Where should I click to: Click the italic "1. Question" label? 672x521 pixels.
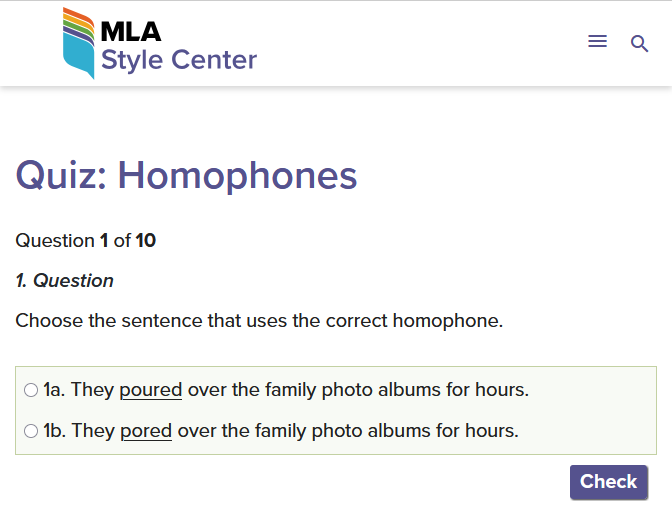65,281
